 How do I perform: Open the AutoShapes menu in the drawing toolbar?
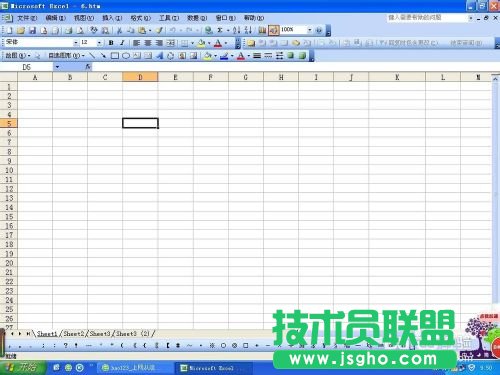coord(66,56)
